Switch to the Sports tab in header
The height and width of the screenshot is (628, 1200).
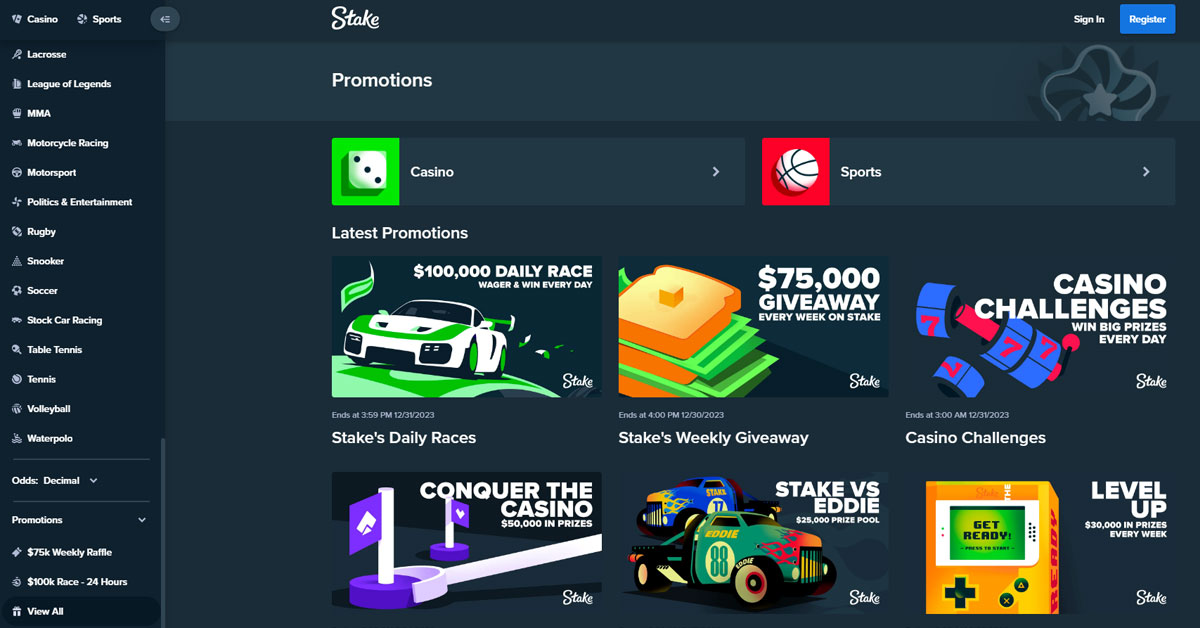click(x=99, y=19)
